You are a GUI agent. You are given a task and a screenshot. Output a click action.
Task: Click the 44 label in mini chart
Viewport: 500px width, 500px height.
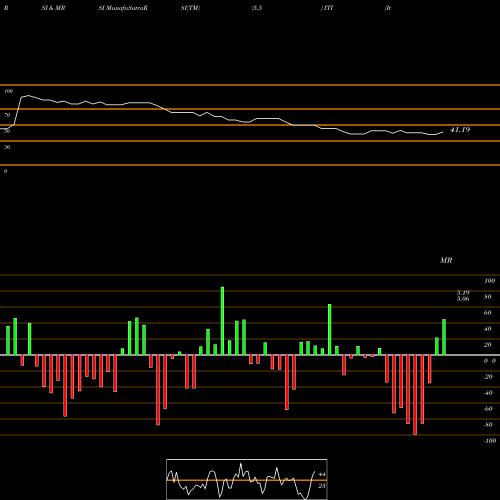[322, 474]
